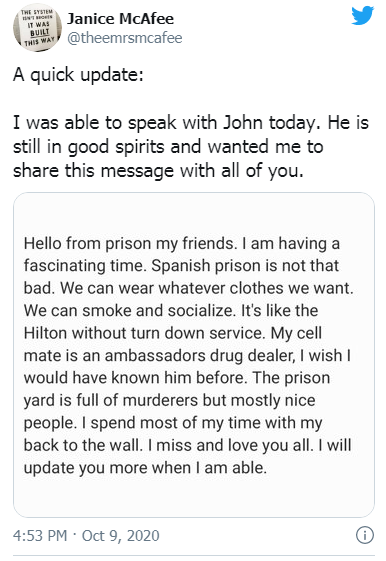Click 'I was able to speak with John' line

pyautogui.click(x=191, y=123)
